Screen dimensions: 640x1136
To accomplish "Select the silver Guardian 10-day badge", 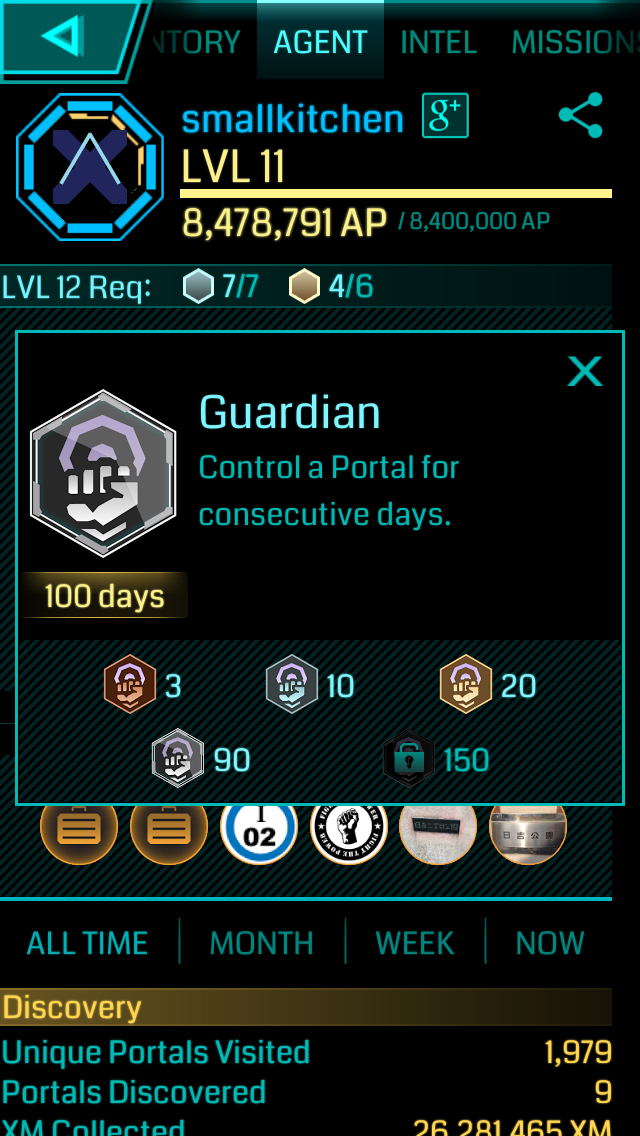I will [x=292, y=684].
